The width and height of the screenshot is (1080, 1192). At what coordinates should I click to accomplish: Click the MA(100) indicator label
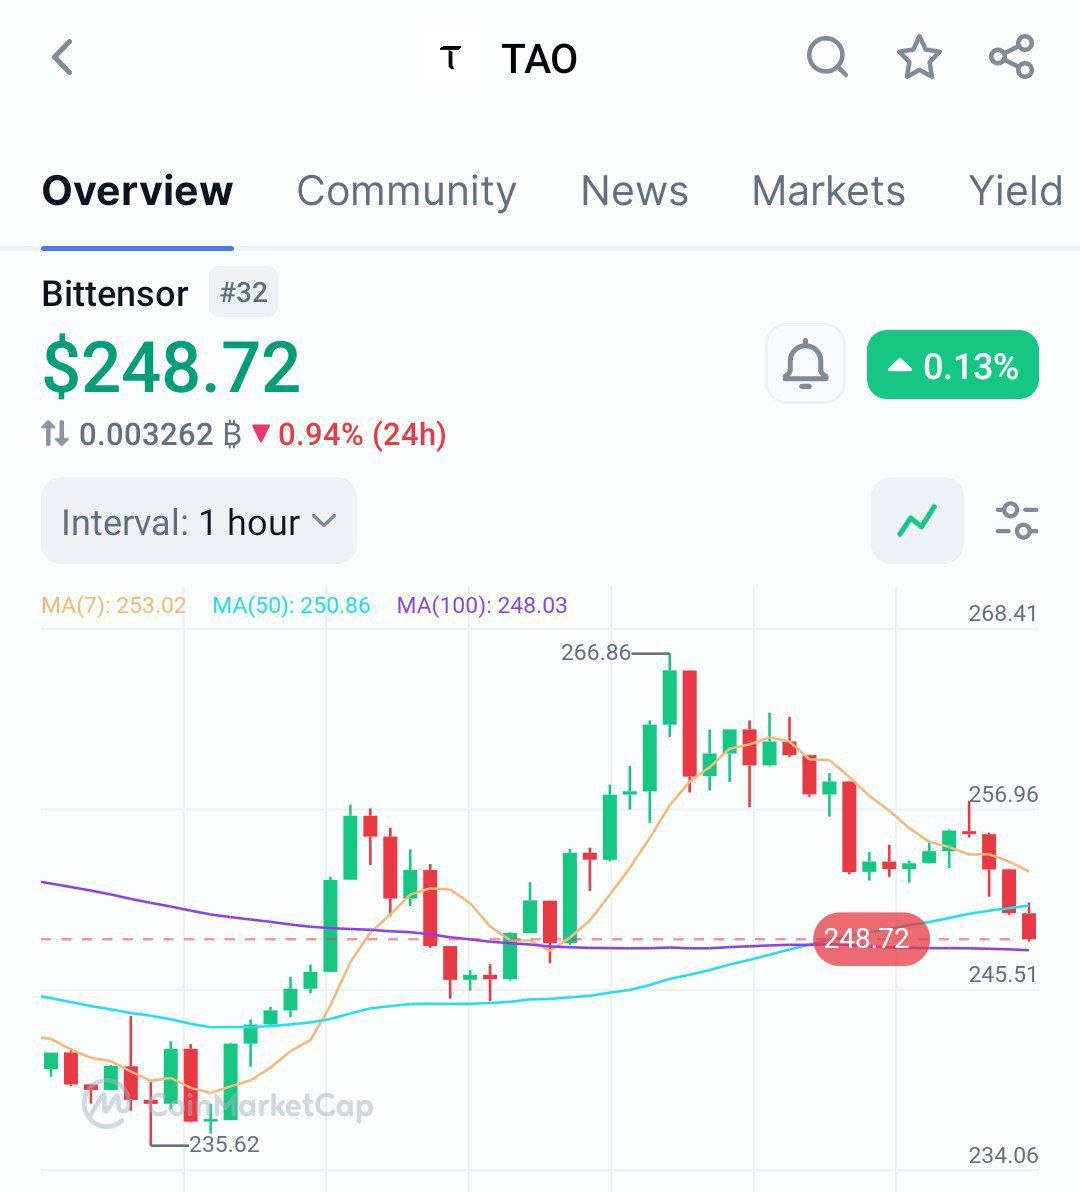(x=481, y=605)
